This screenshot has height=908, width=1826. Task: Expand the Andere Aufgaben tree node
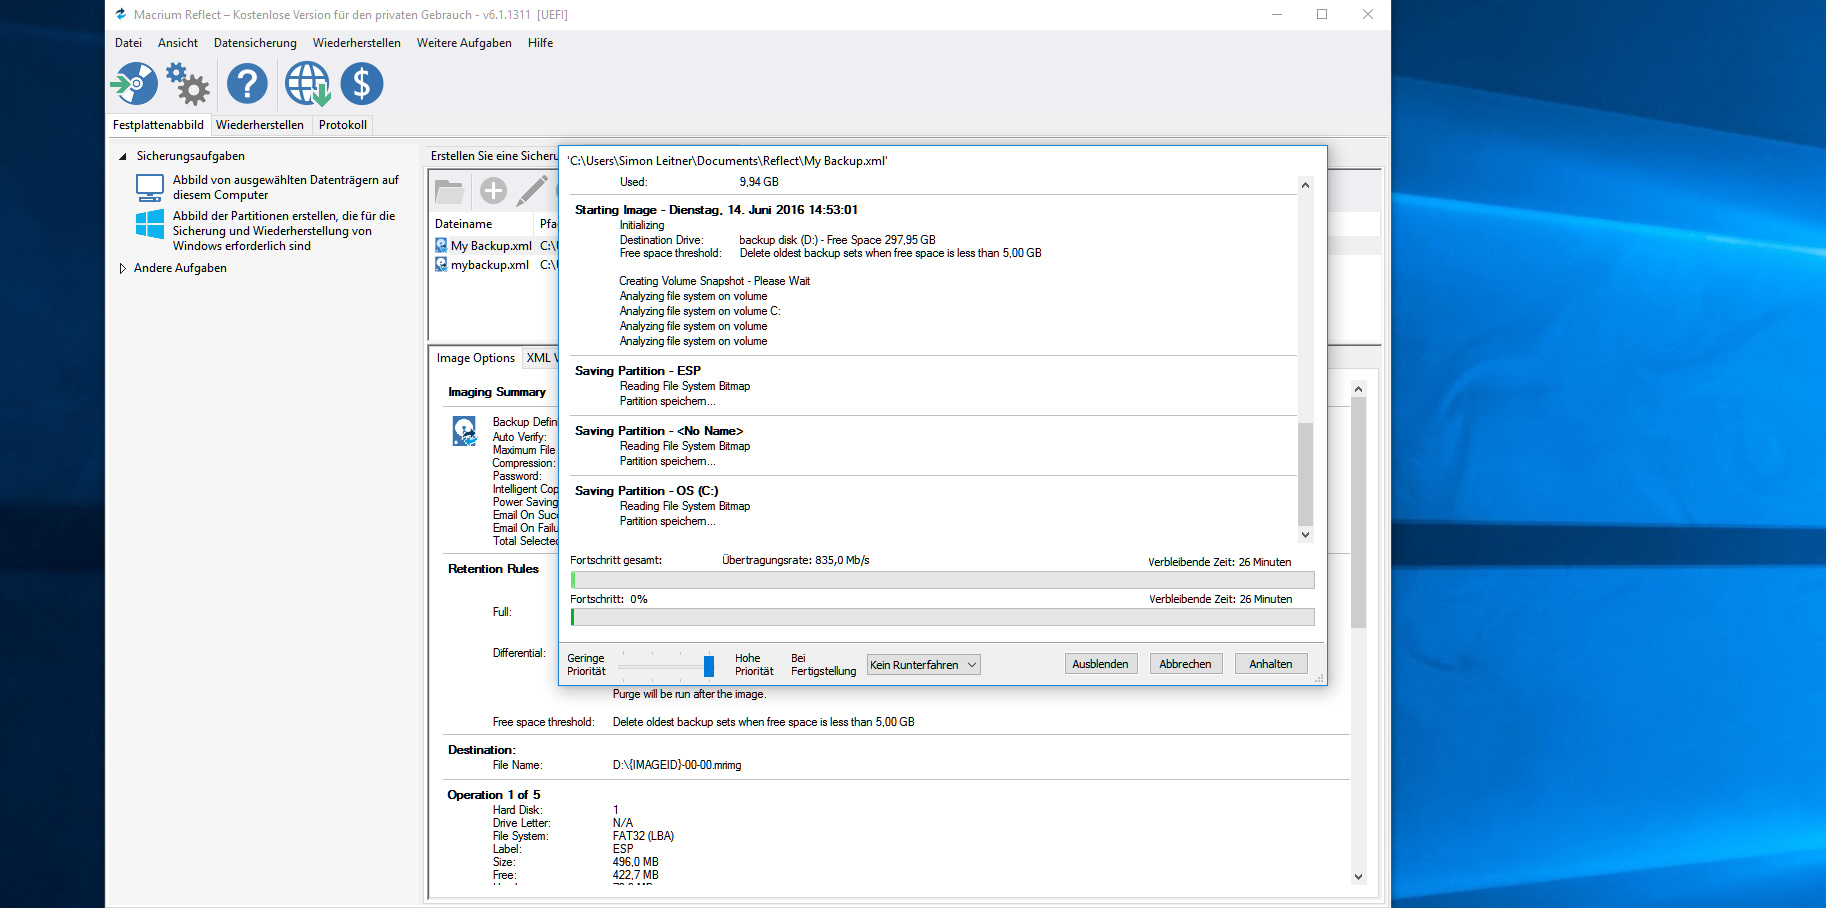[123, 268]
